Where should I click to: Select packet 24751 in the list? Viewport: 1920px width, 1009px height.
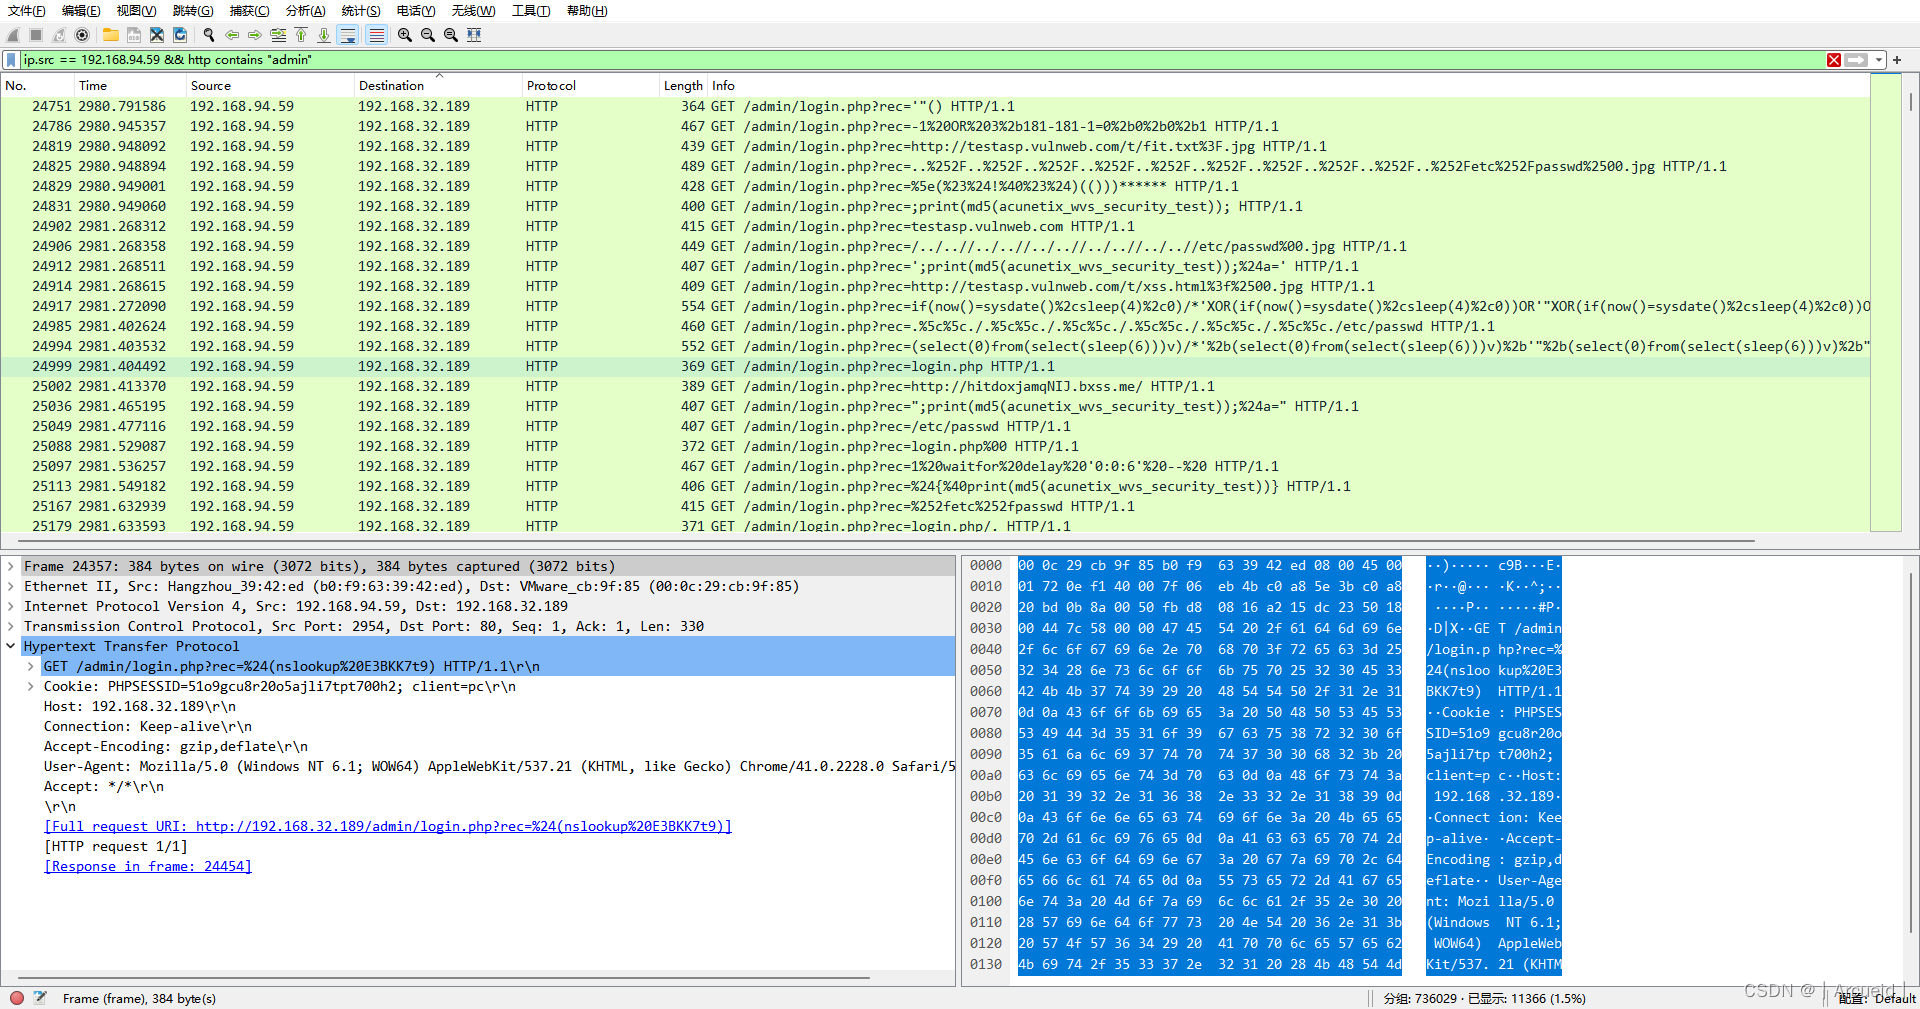point(935,106)
